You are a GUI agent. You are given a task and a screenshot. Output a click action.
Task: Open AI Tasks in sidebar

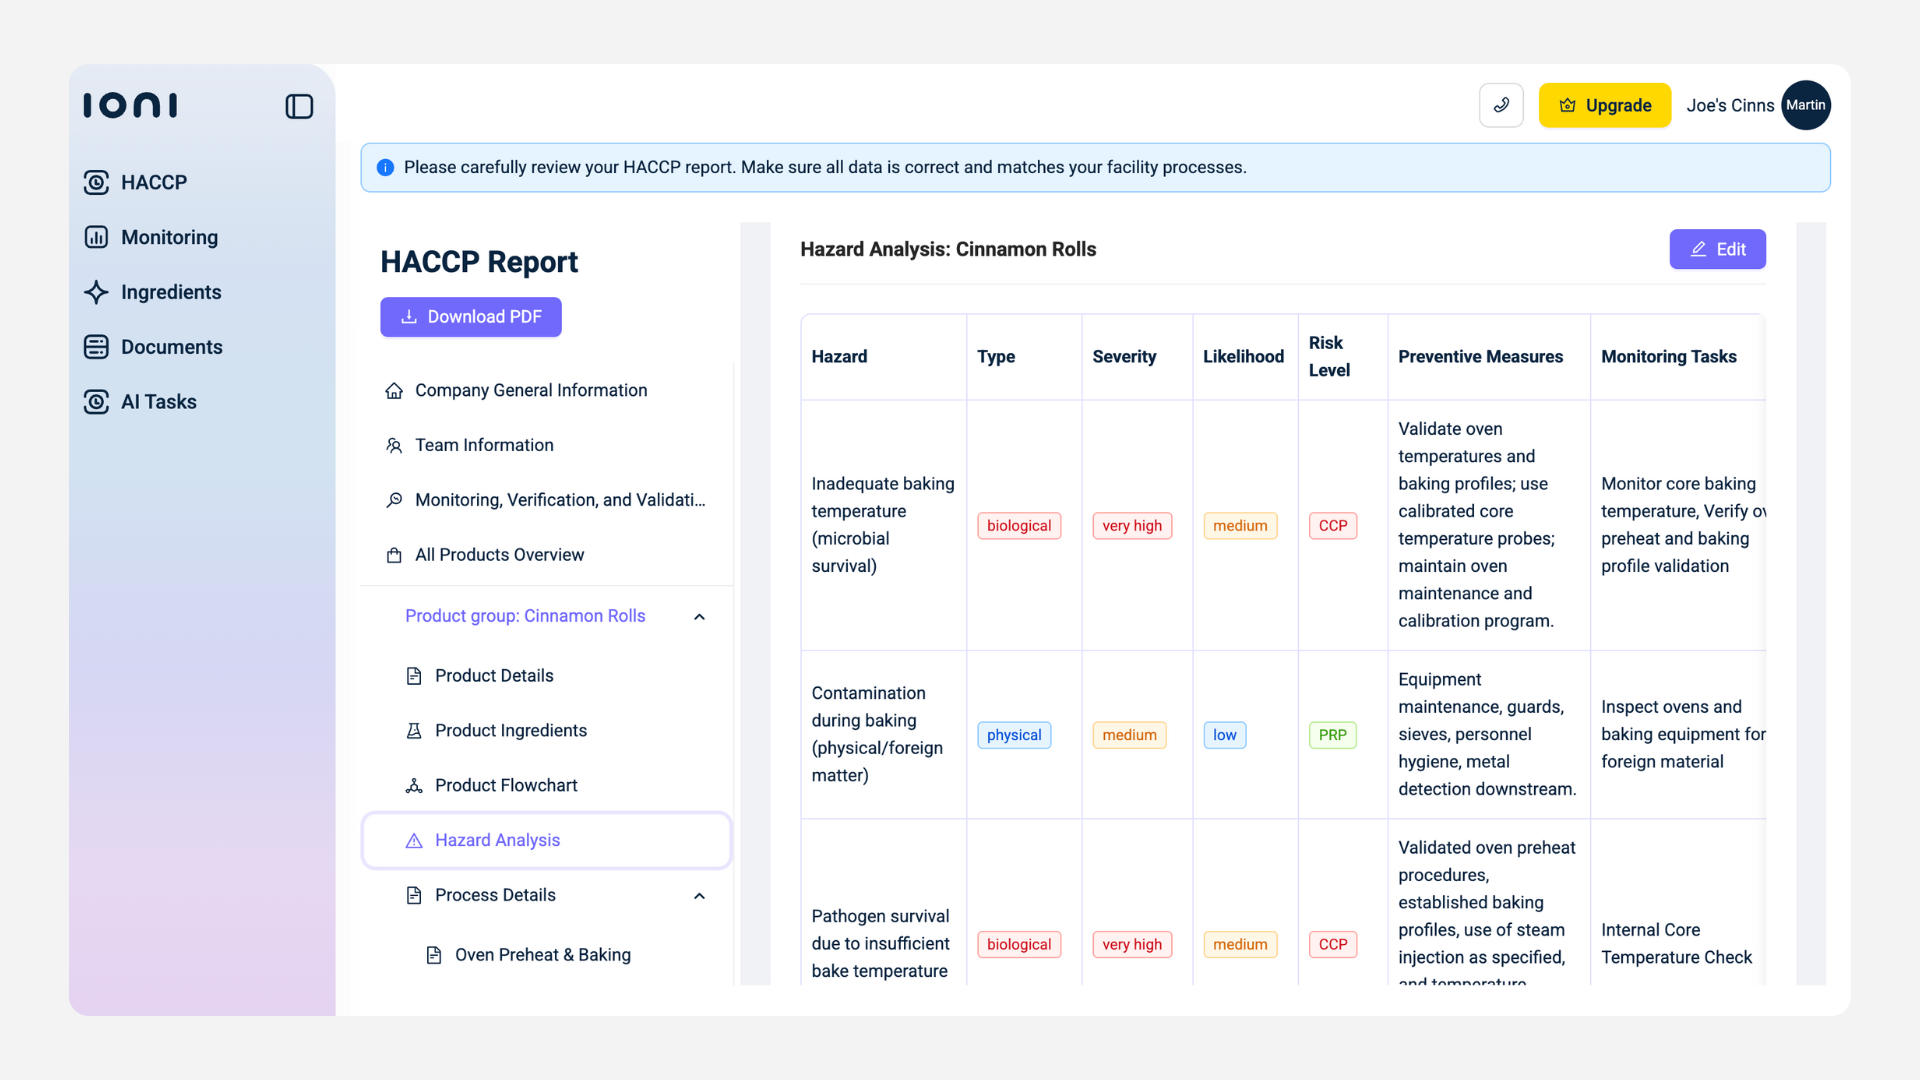tap(158, 402)
